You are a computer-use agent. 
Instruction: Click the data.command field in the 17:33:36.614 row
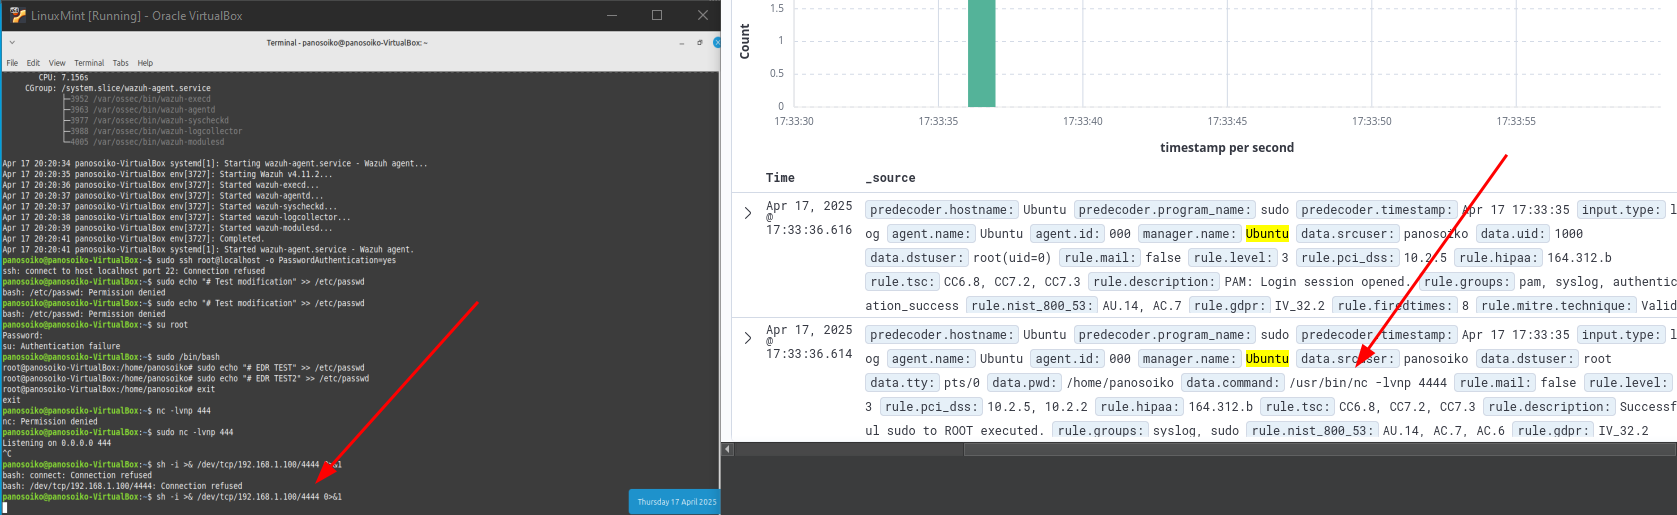(x=1232, y=383)
